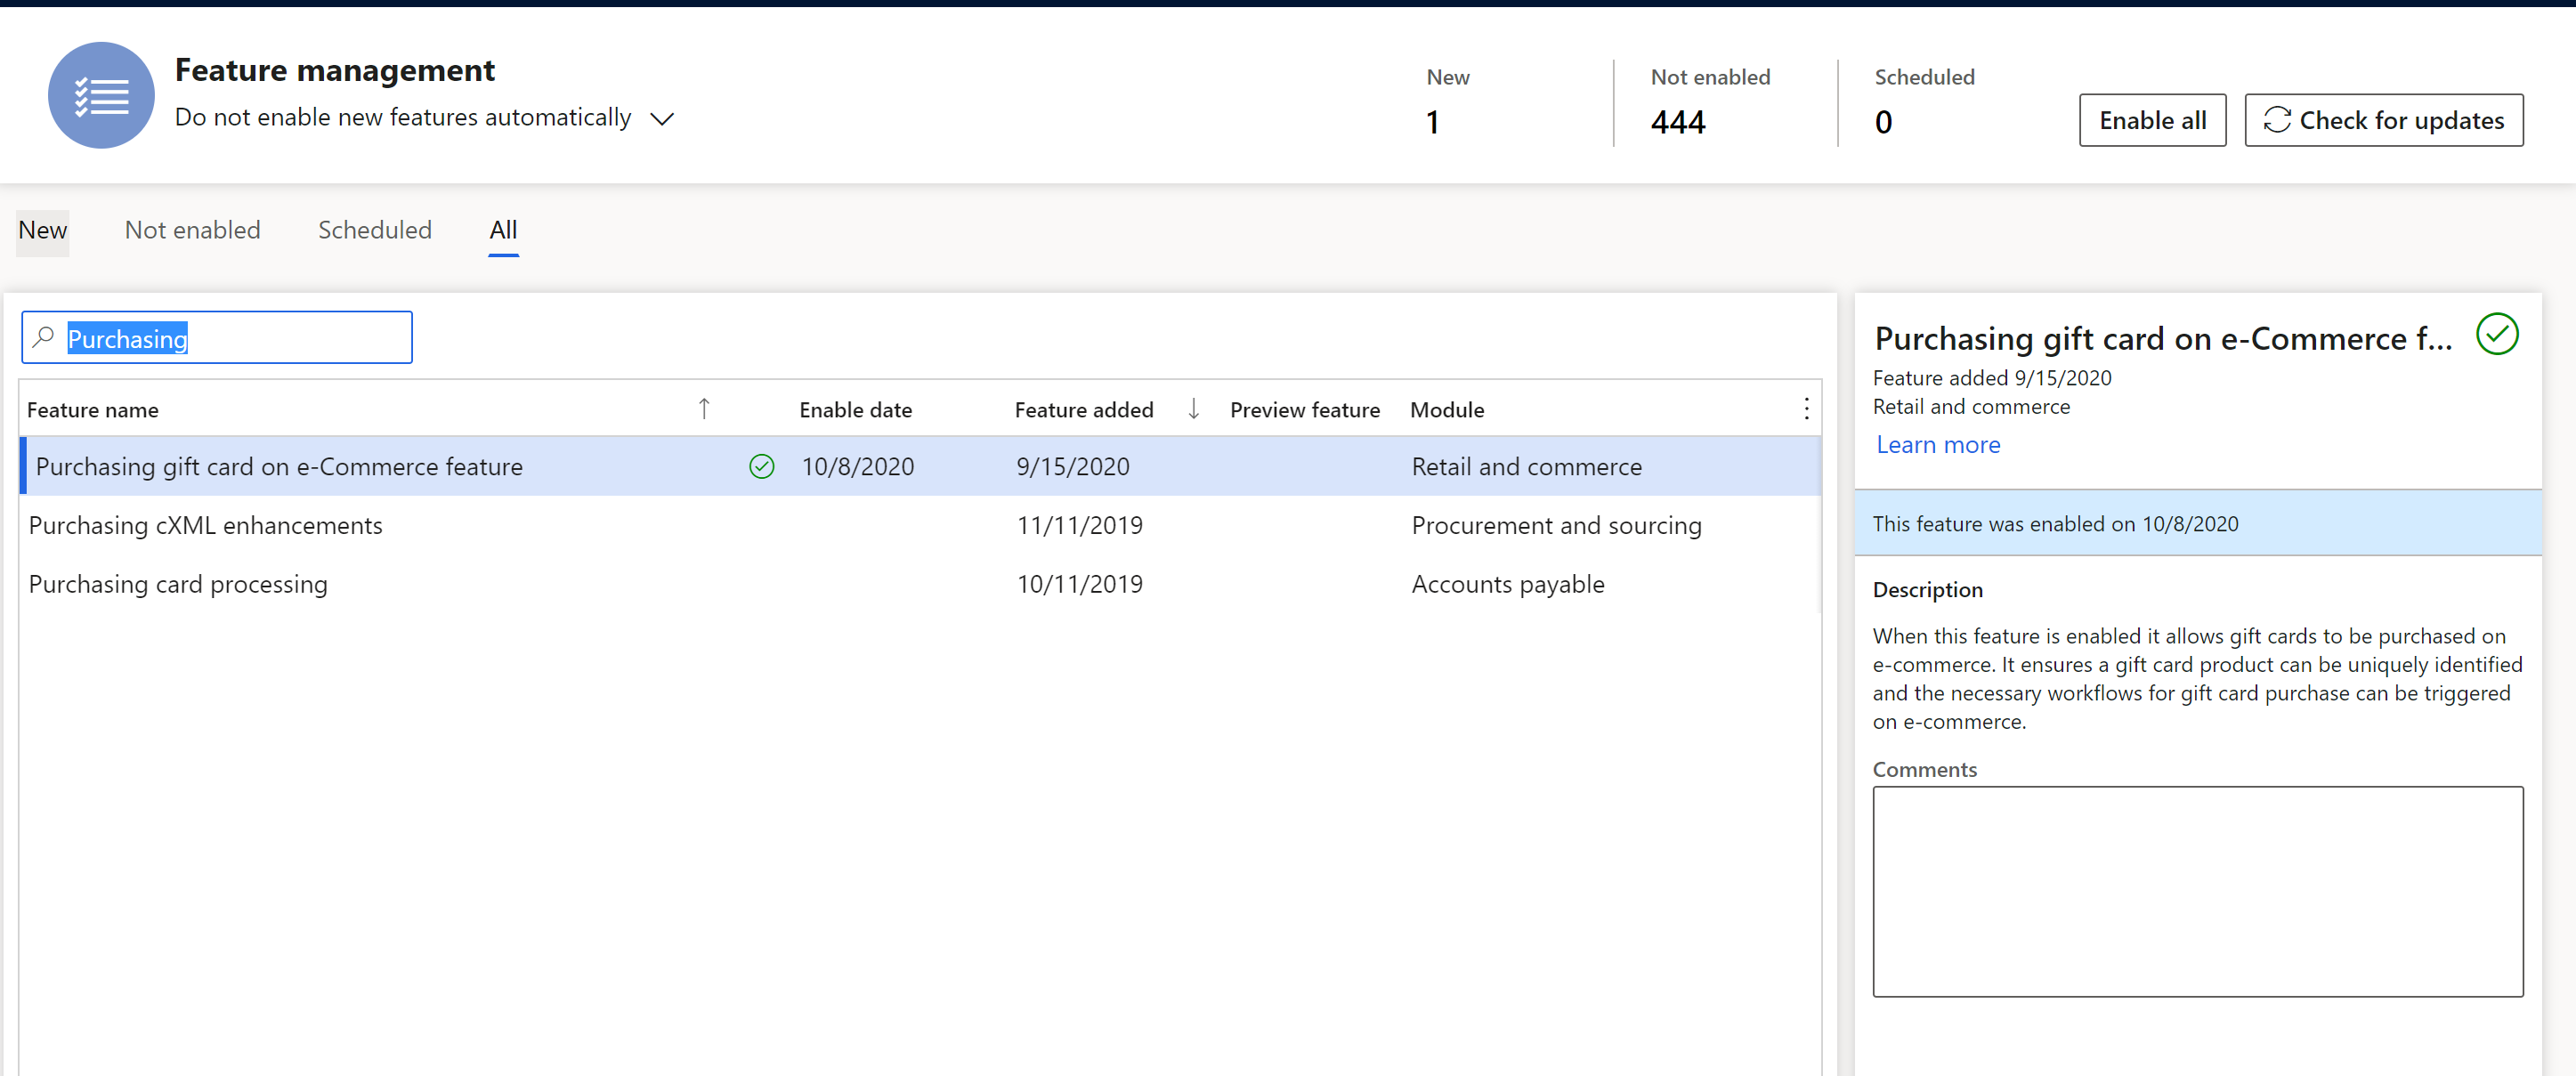This screenshot has width=2576, height=1076.
Task: Select Purchasing cXML enhancements feature row
Action: [x=913, y=524]
